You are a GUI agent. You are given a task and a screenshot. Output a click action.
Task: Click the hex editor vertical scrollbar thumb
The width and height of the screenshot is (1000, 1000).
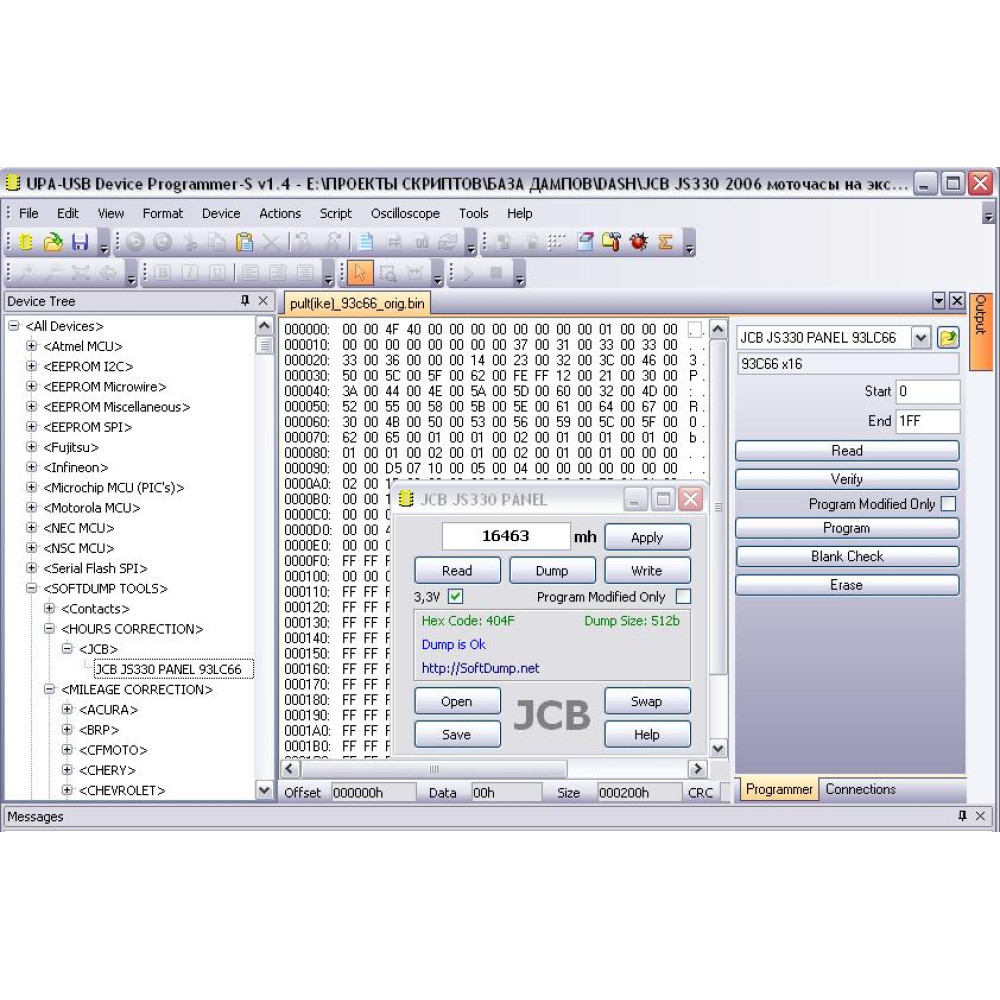click(718, 507)
